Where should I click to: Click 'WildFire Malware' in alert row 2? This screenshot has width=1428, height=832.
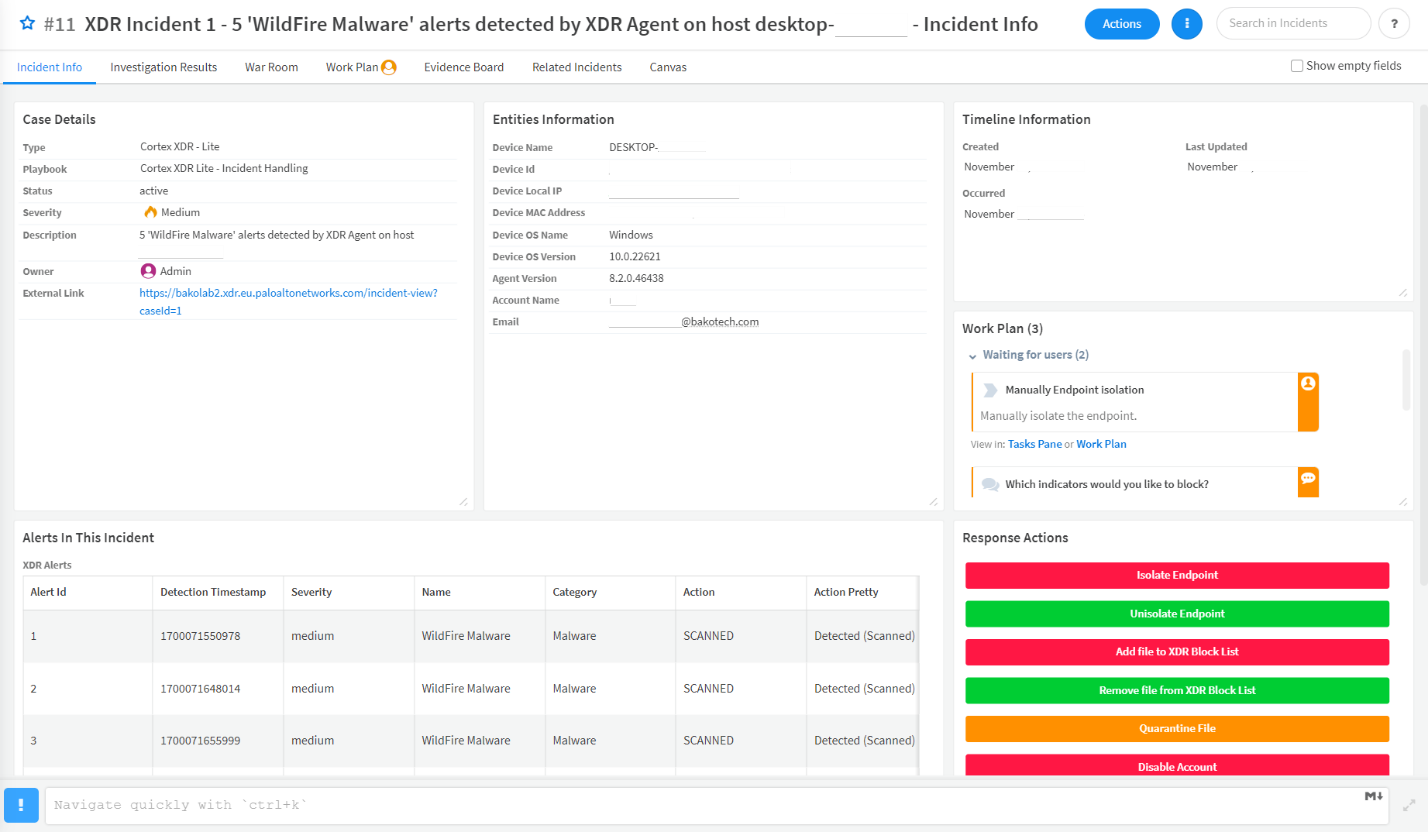point(466,688)
